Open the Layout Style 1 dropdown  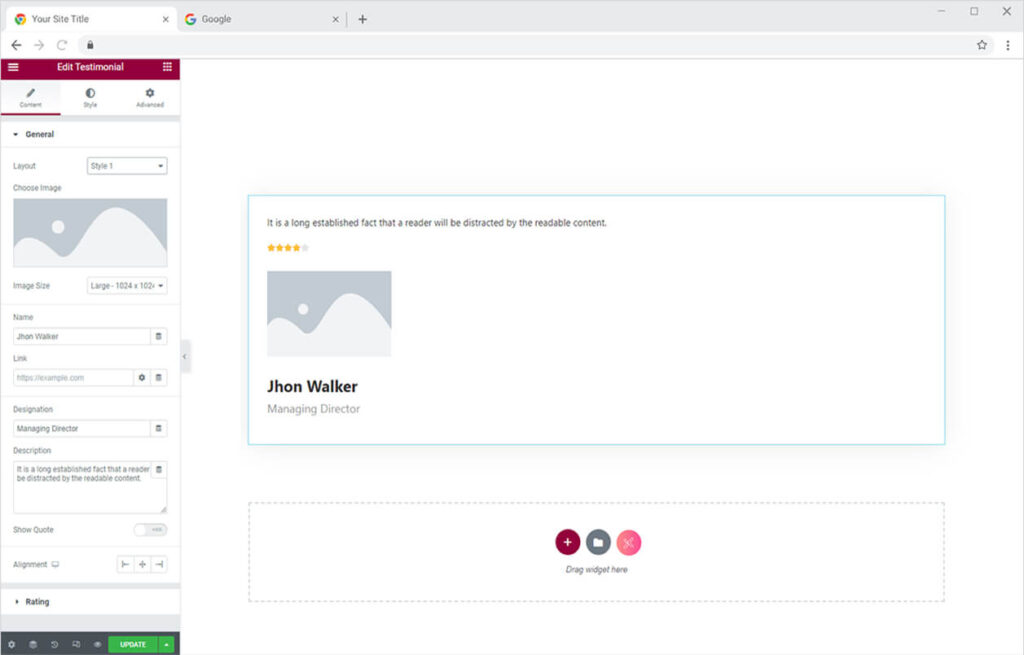(127, 166)
